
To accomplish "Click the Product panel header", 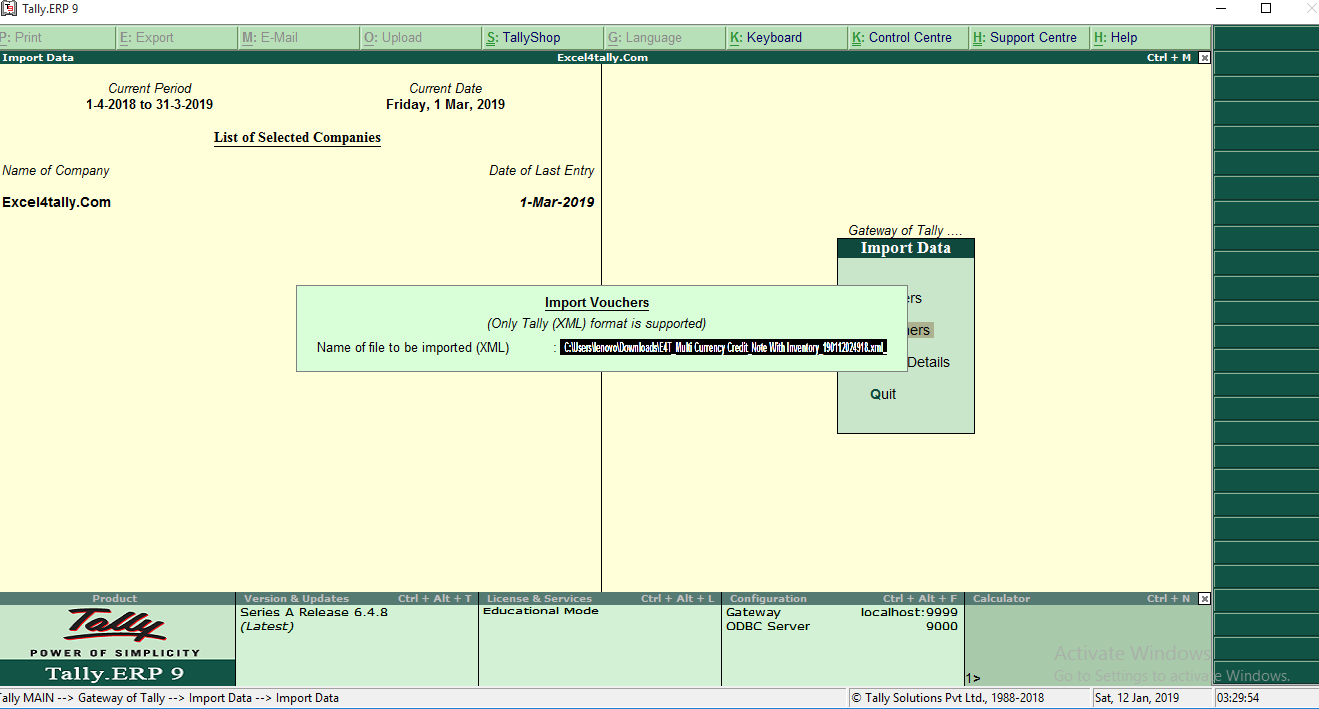I will [115, 599].
